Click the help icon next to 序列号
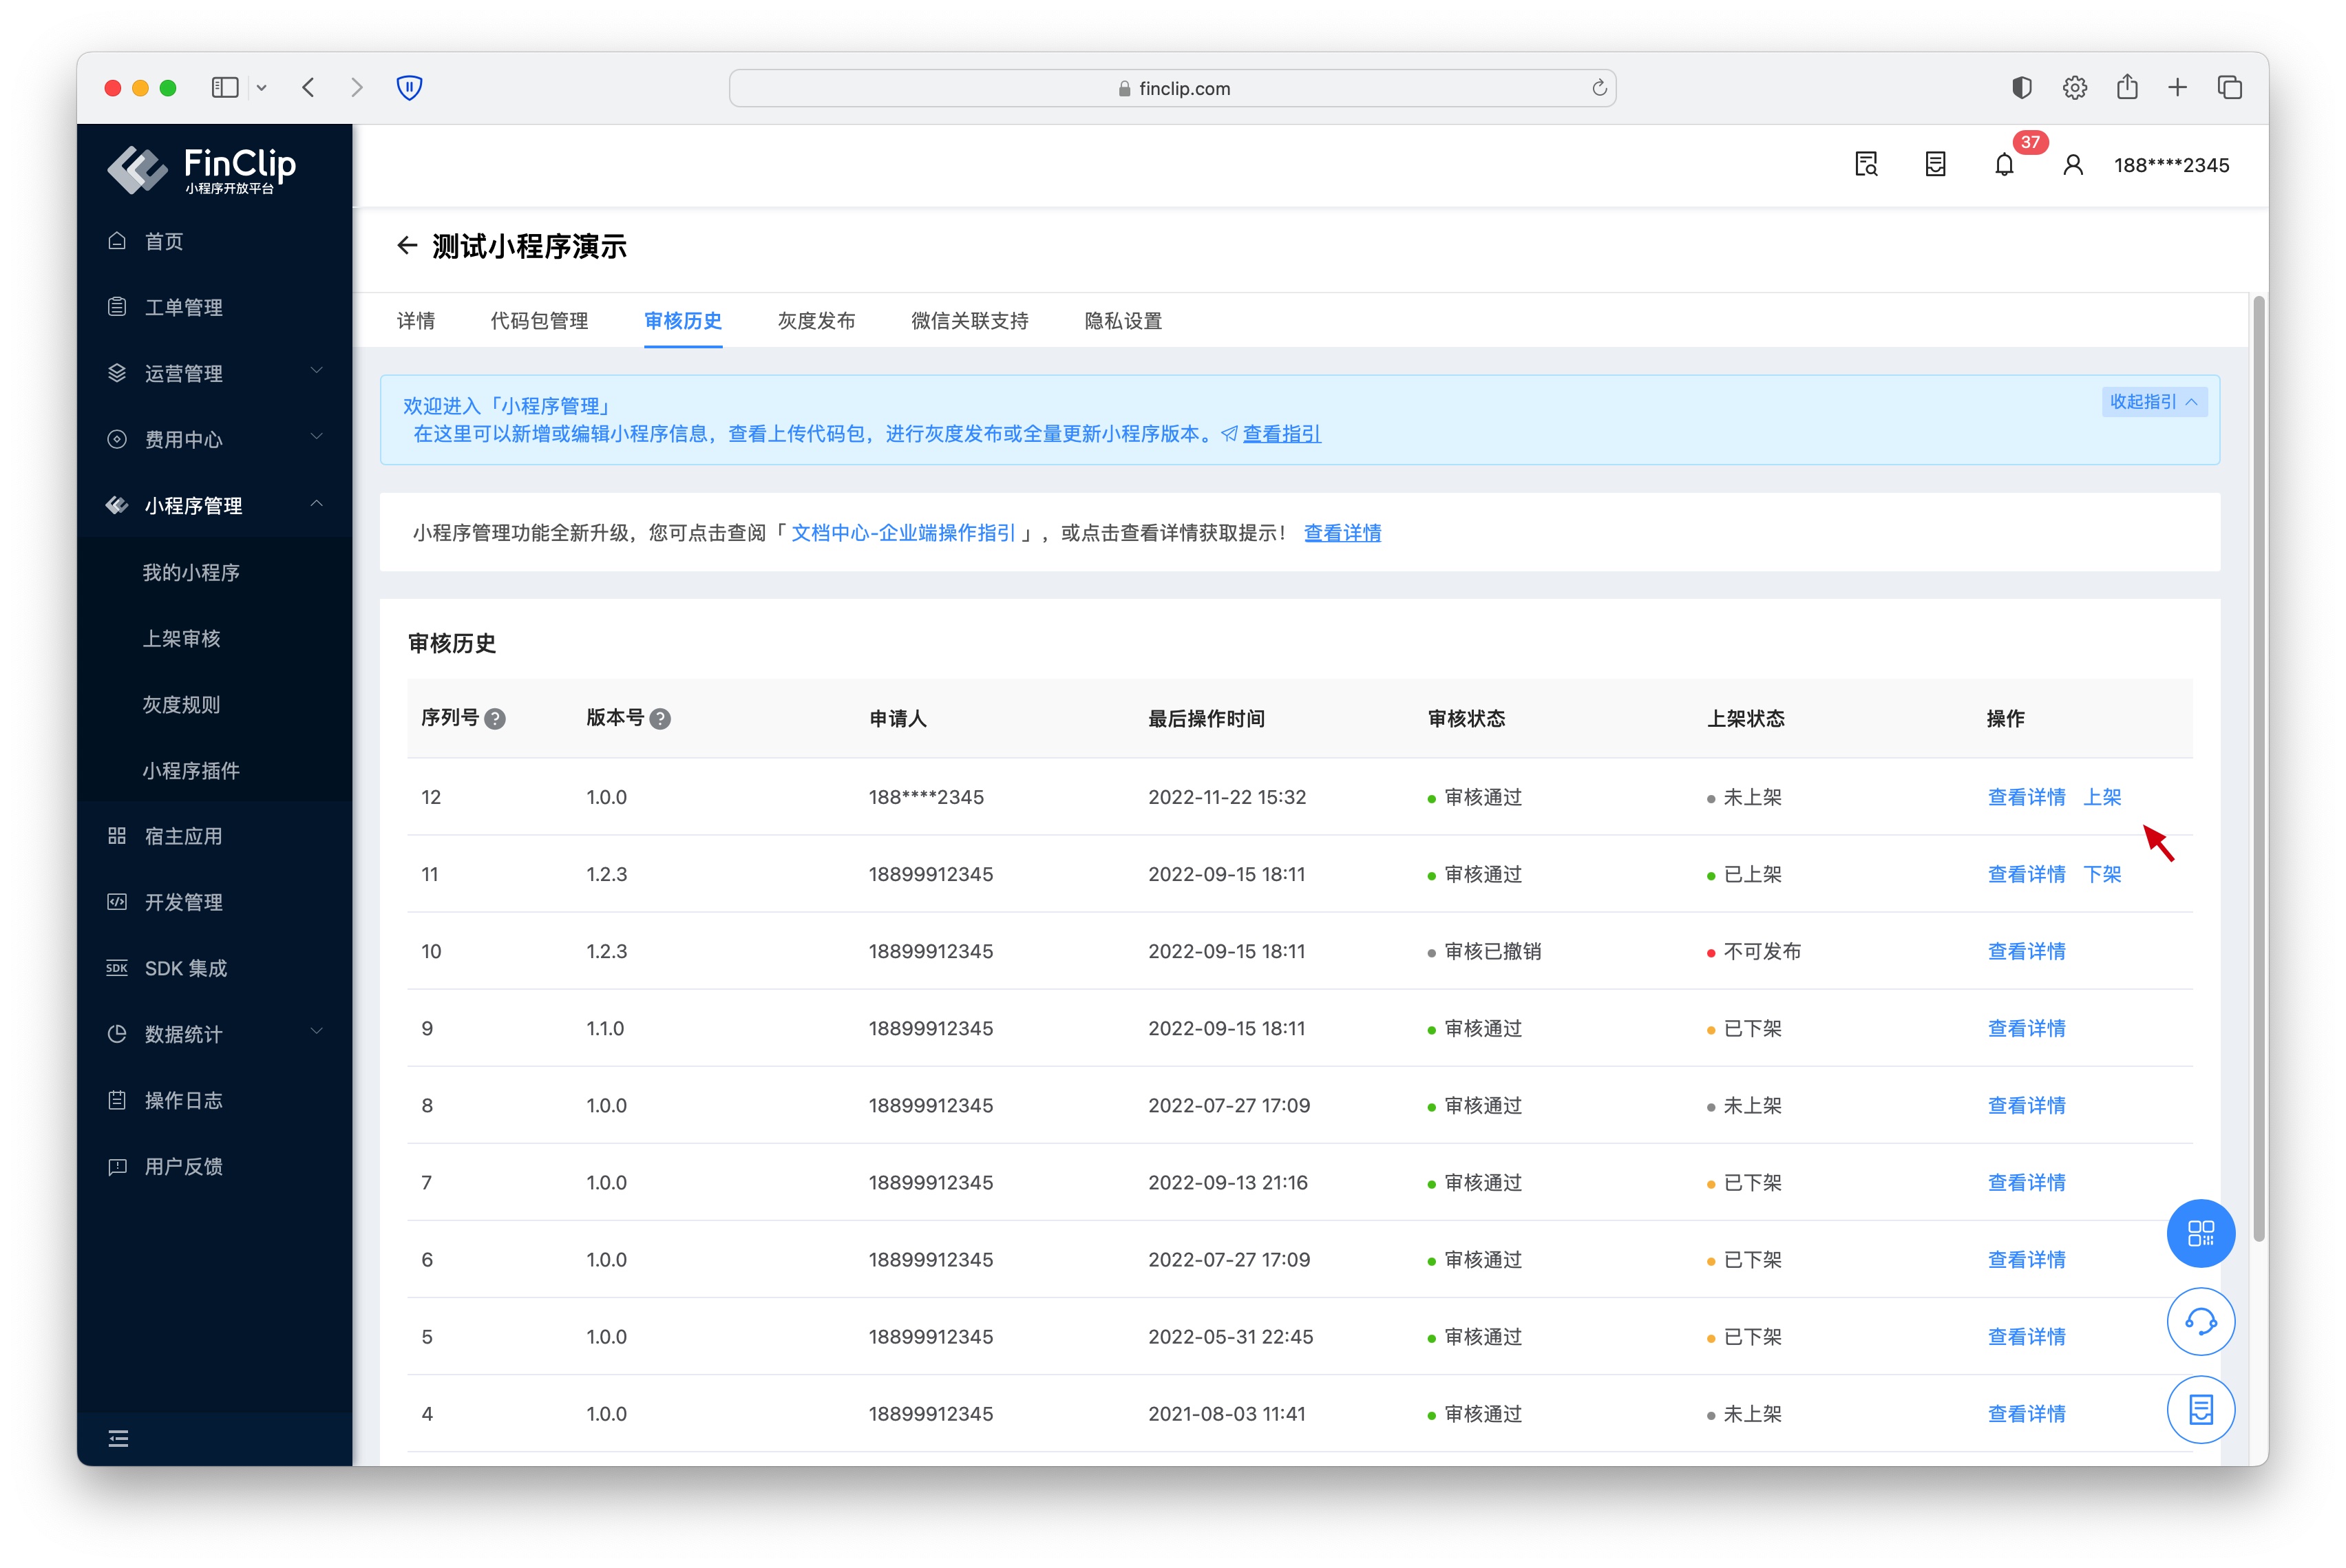 click(495, 719)
